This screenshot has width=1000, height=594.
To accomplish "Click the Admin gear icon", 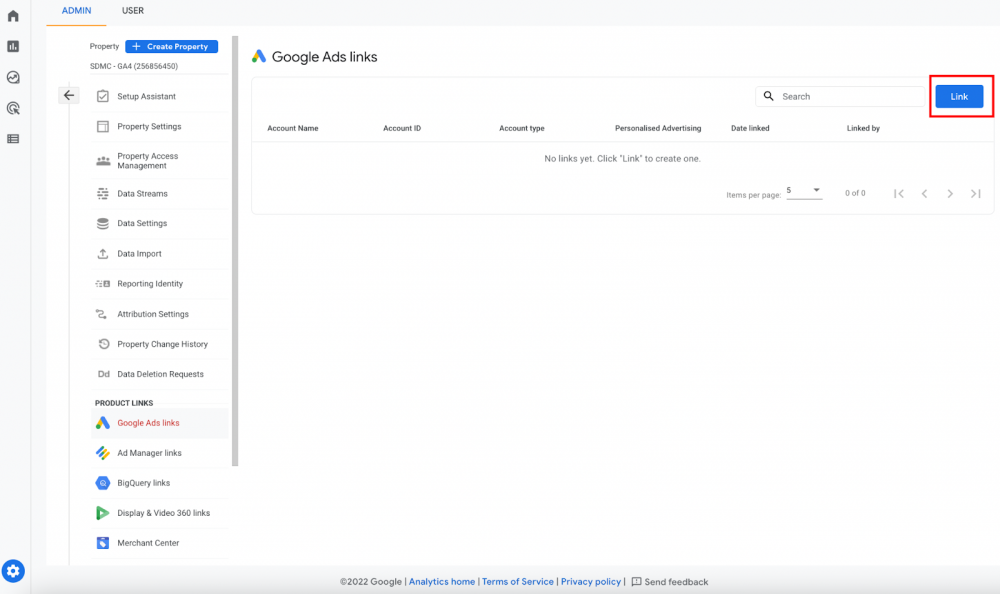I will [13, 571].
